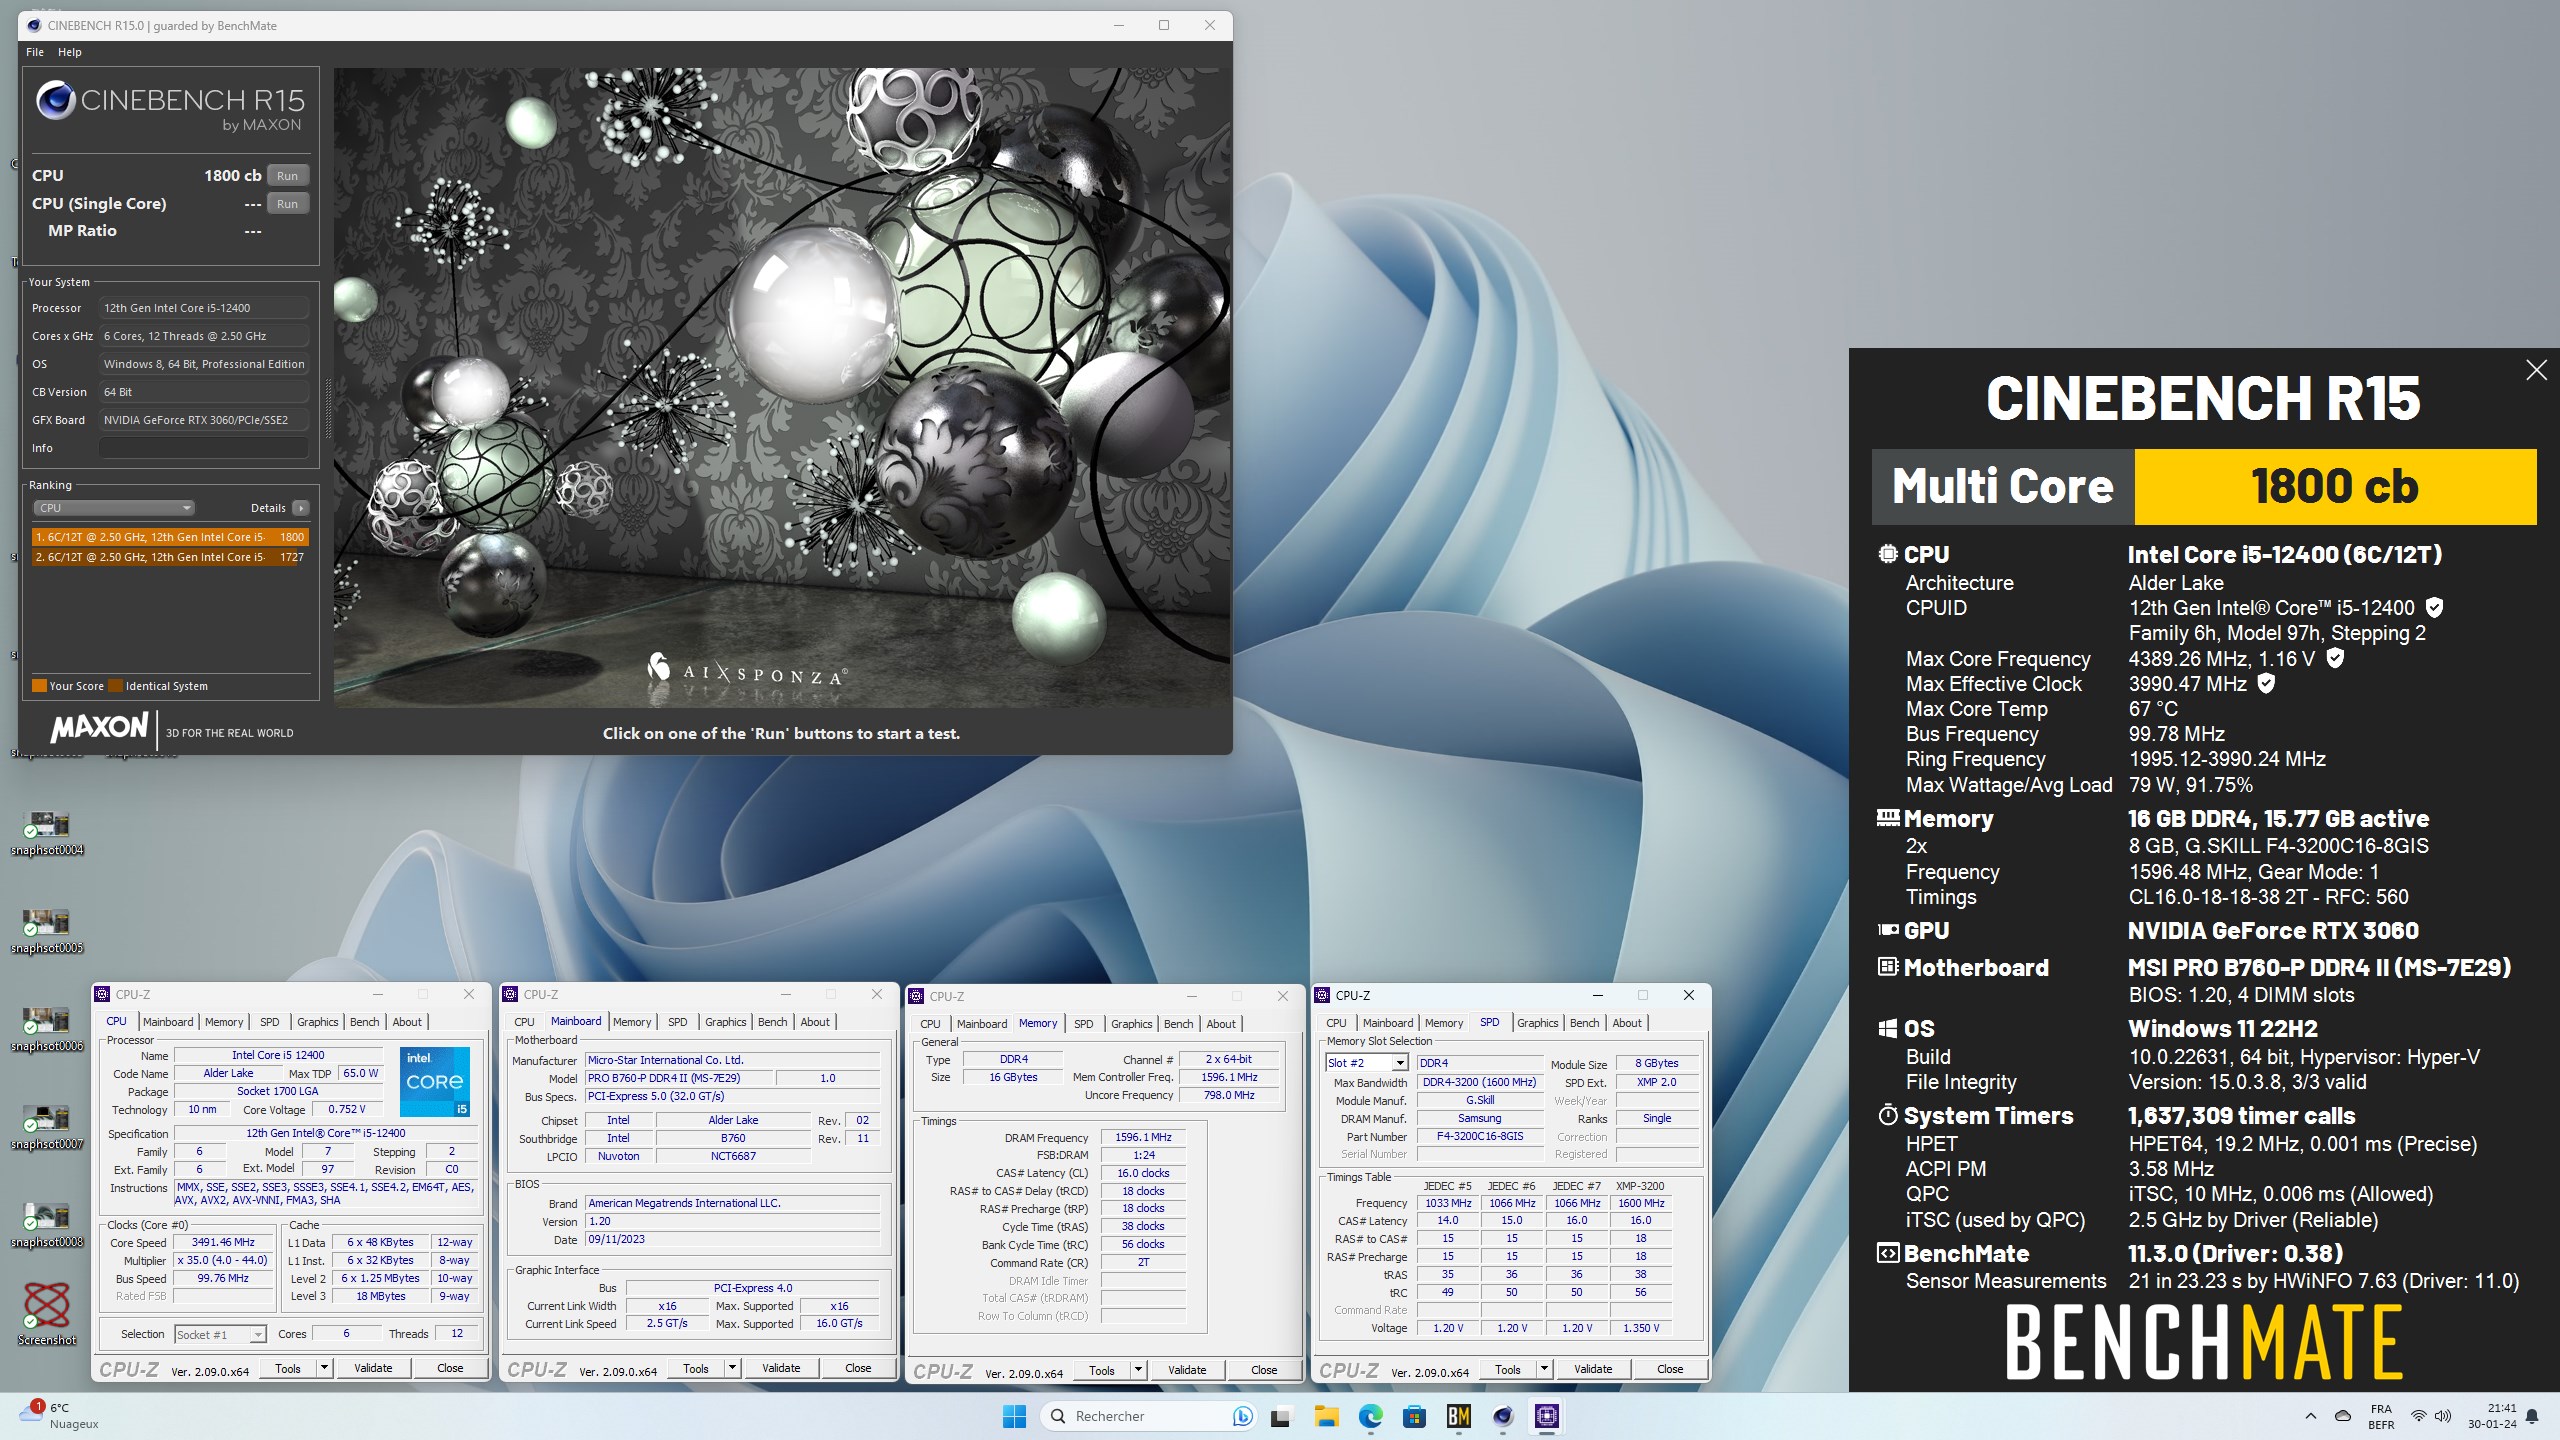This screenshot has height=1440, width=2560.
Task: Click the CPU chip icon in BenchMate panel
Action: point(1888,554)
